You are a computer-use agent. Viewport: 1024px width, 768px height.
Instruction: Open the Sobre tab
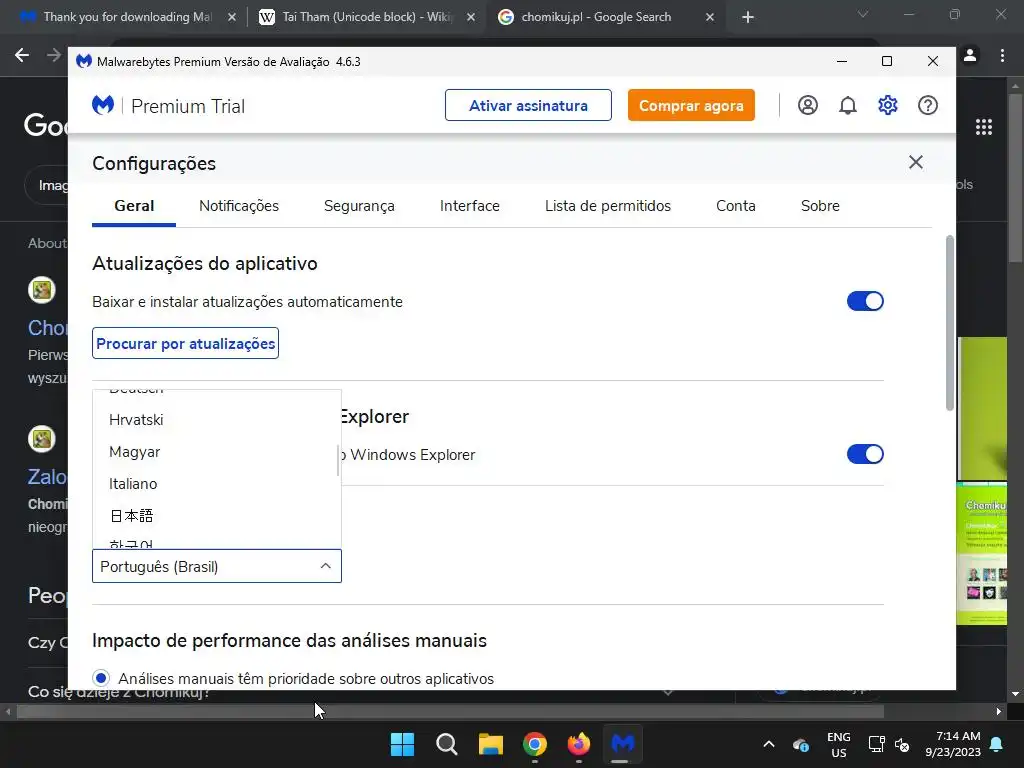pyautogui.click(x=820, y=206)
